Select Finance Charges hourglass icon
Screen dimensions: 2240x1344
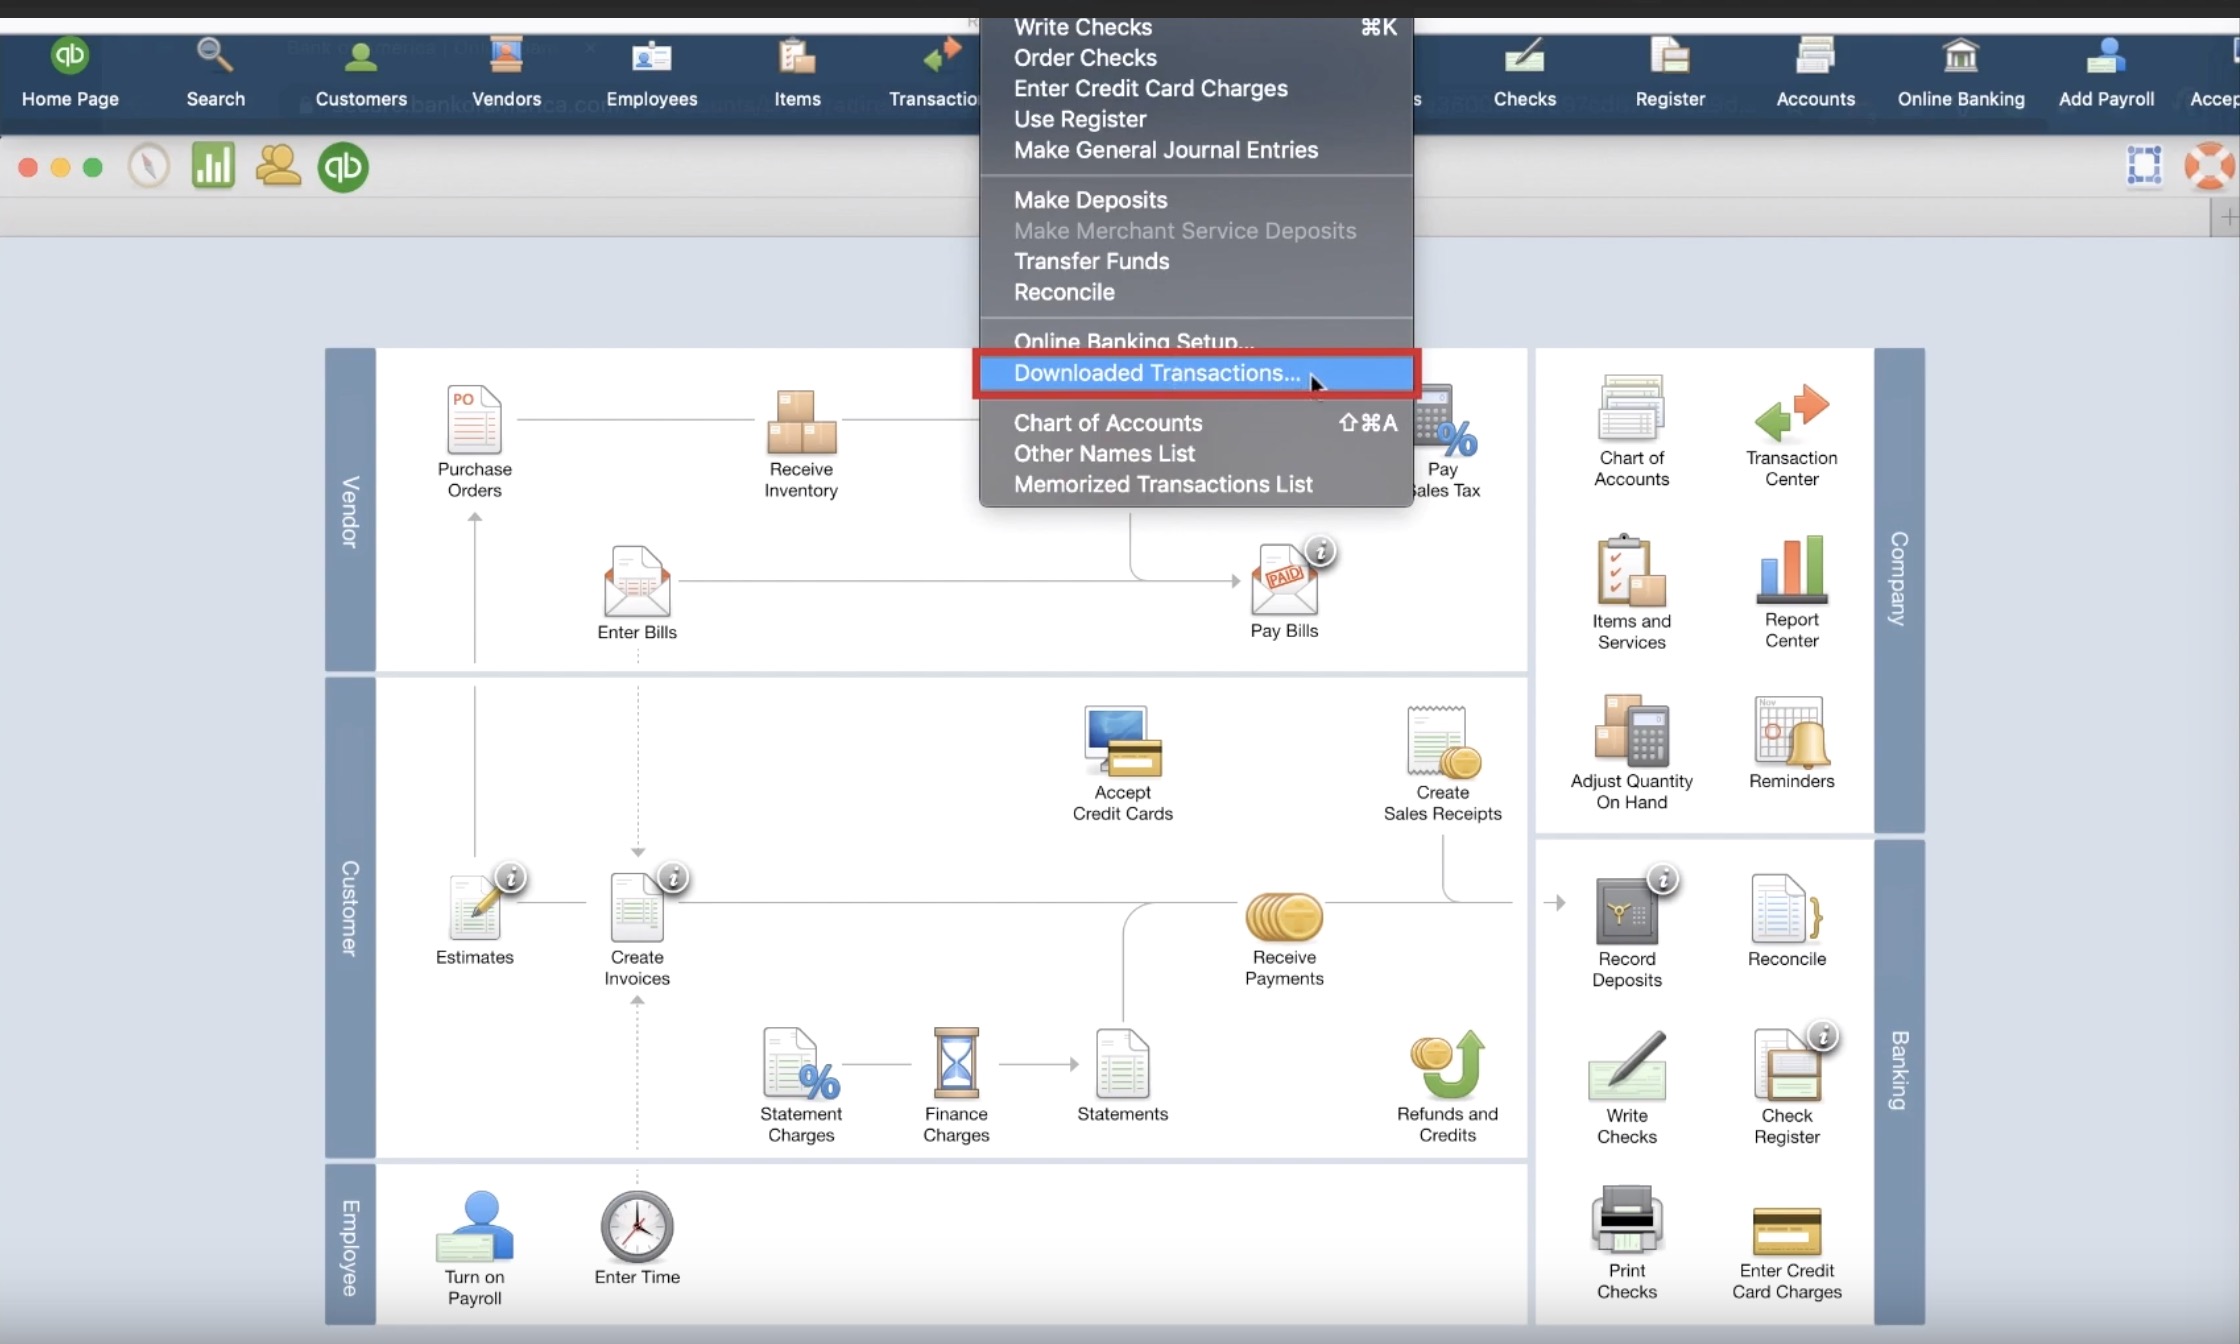tap(956, 1063)
